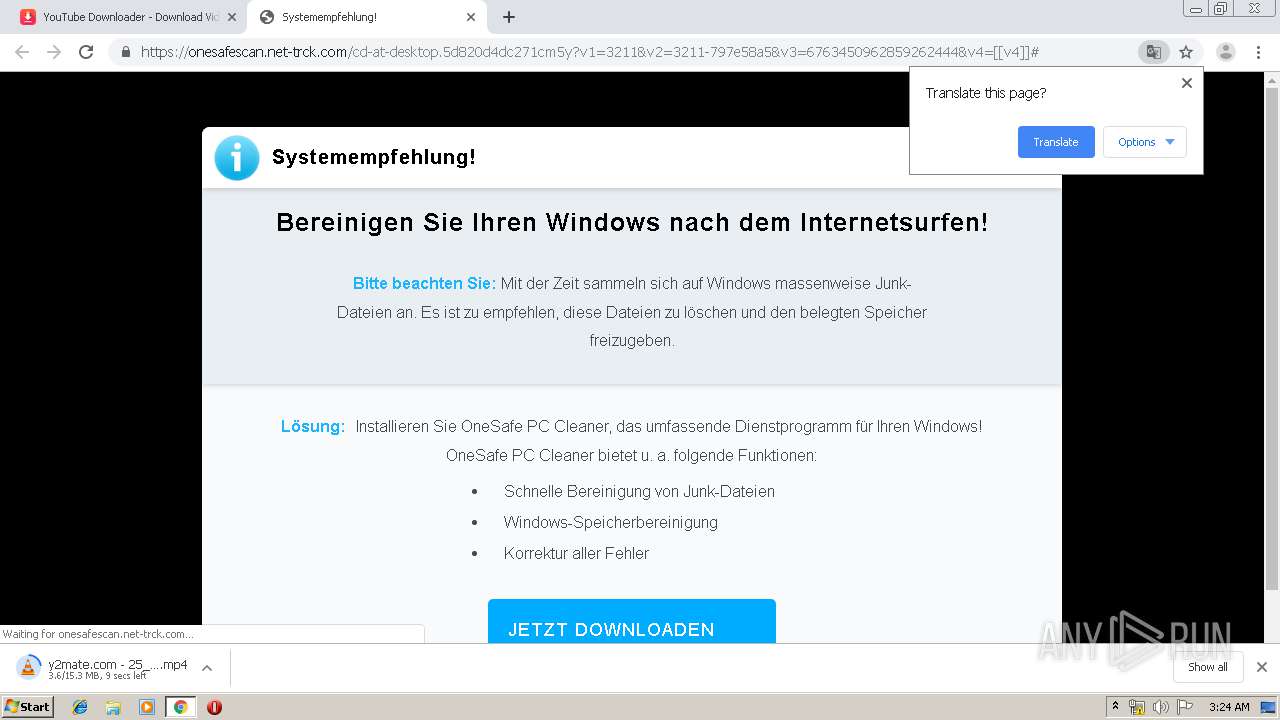This screenshot has height=720, width=1280.
Task: Open the user profile avatar icon
Action: [1225, 52]
